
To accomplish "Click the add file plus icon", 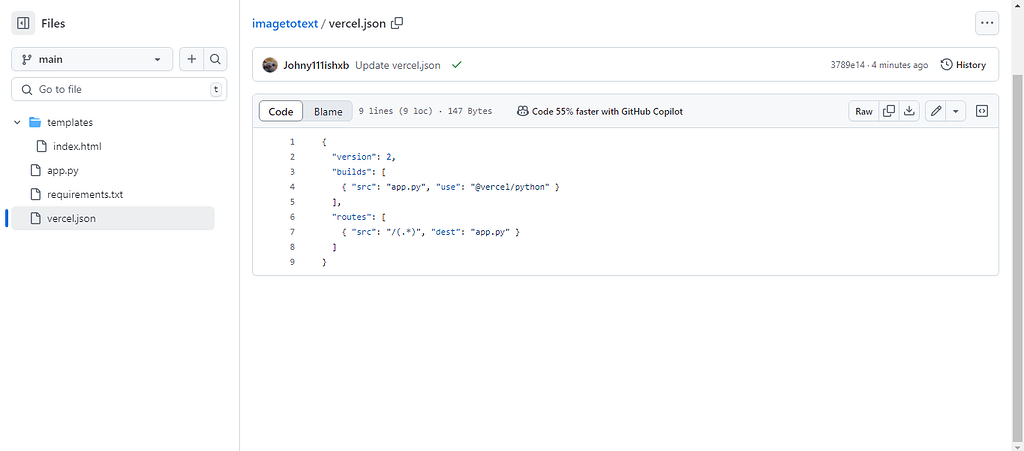I will [x=191, y=59].
